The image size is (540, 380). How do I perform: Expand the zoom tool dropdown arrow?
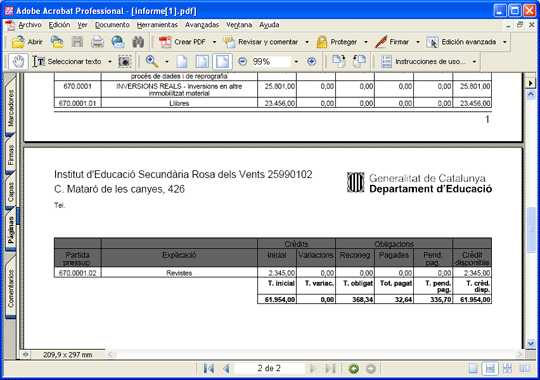point(167,62)
